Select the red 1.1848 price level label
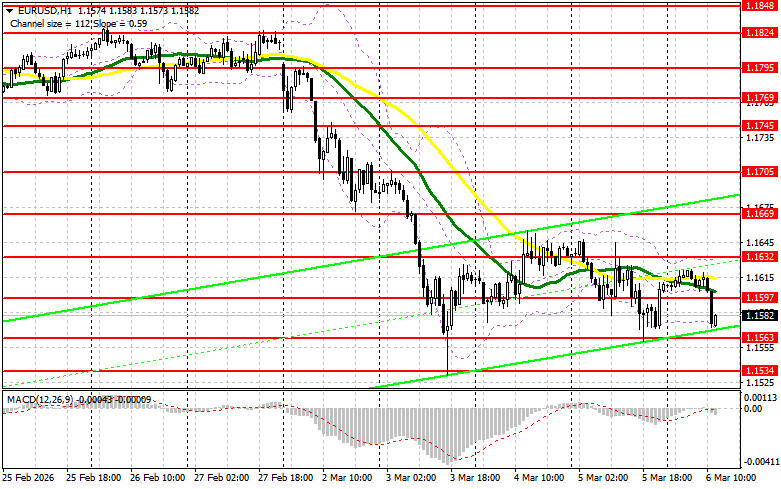Viewport: 781px width, 489px height. click(x=759, y=5)
